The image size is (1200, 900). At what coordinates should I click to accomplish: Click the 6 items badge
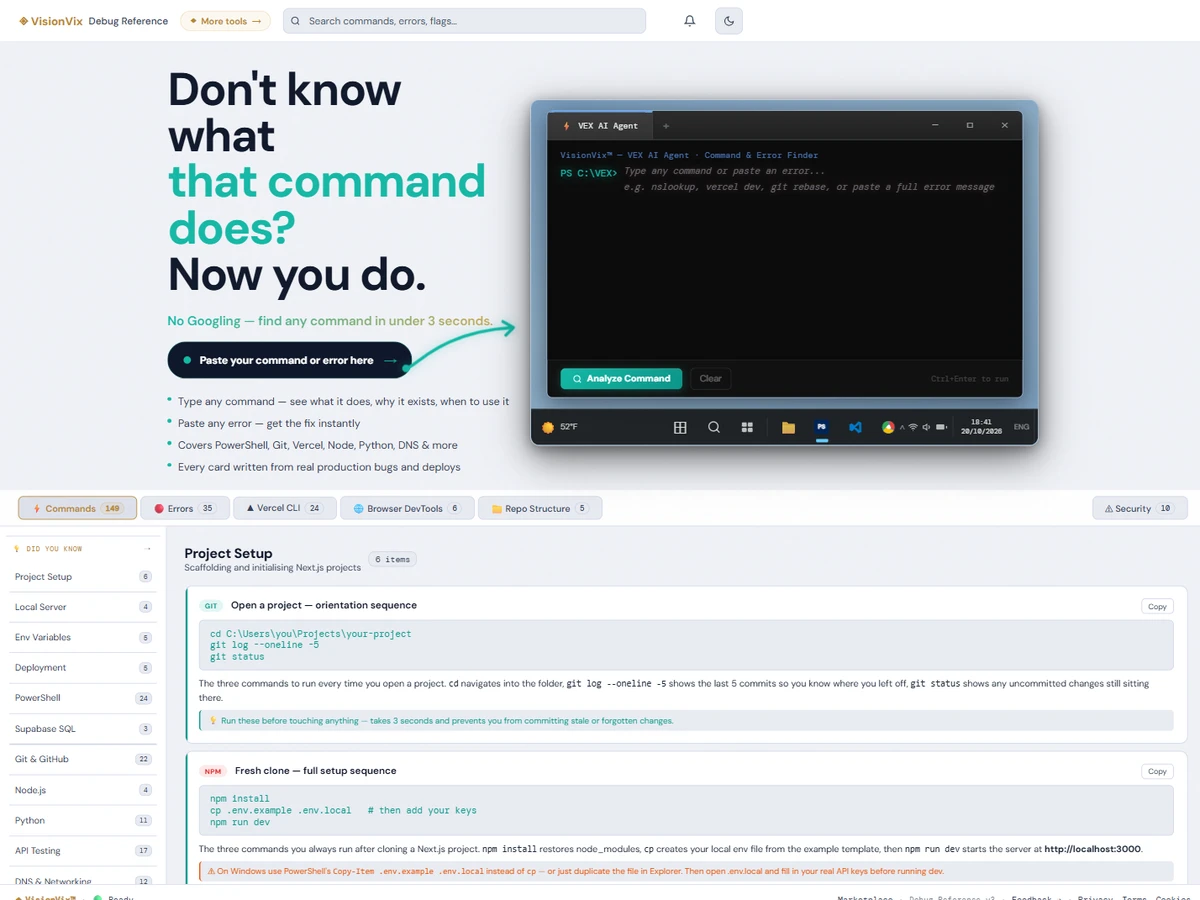point(392,559)
